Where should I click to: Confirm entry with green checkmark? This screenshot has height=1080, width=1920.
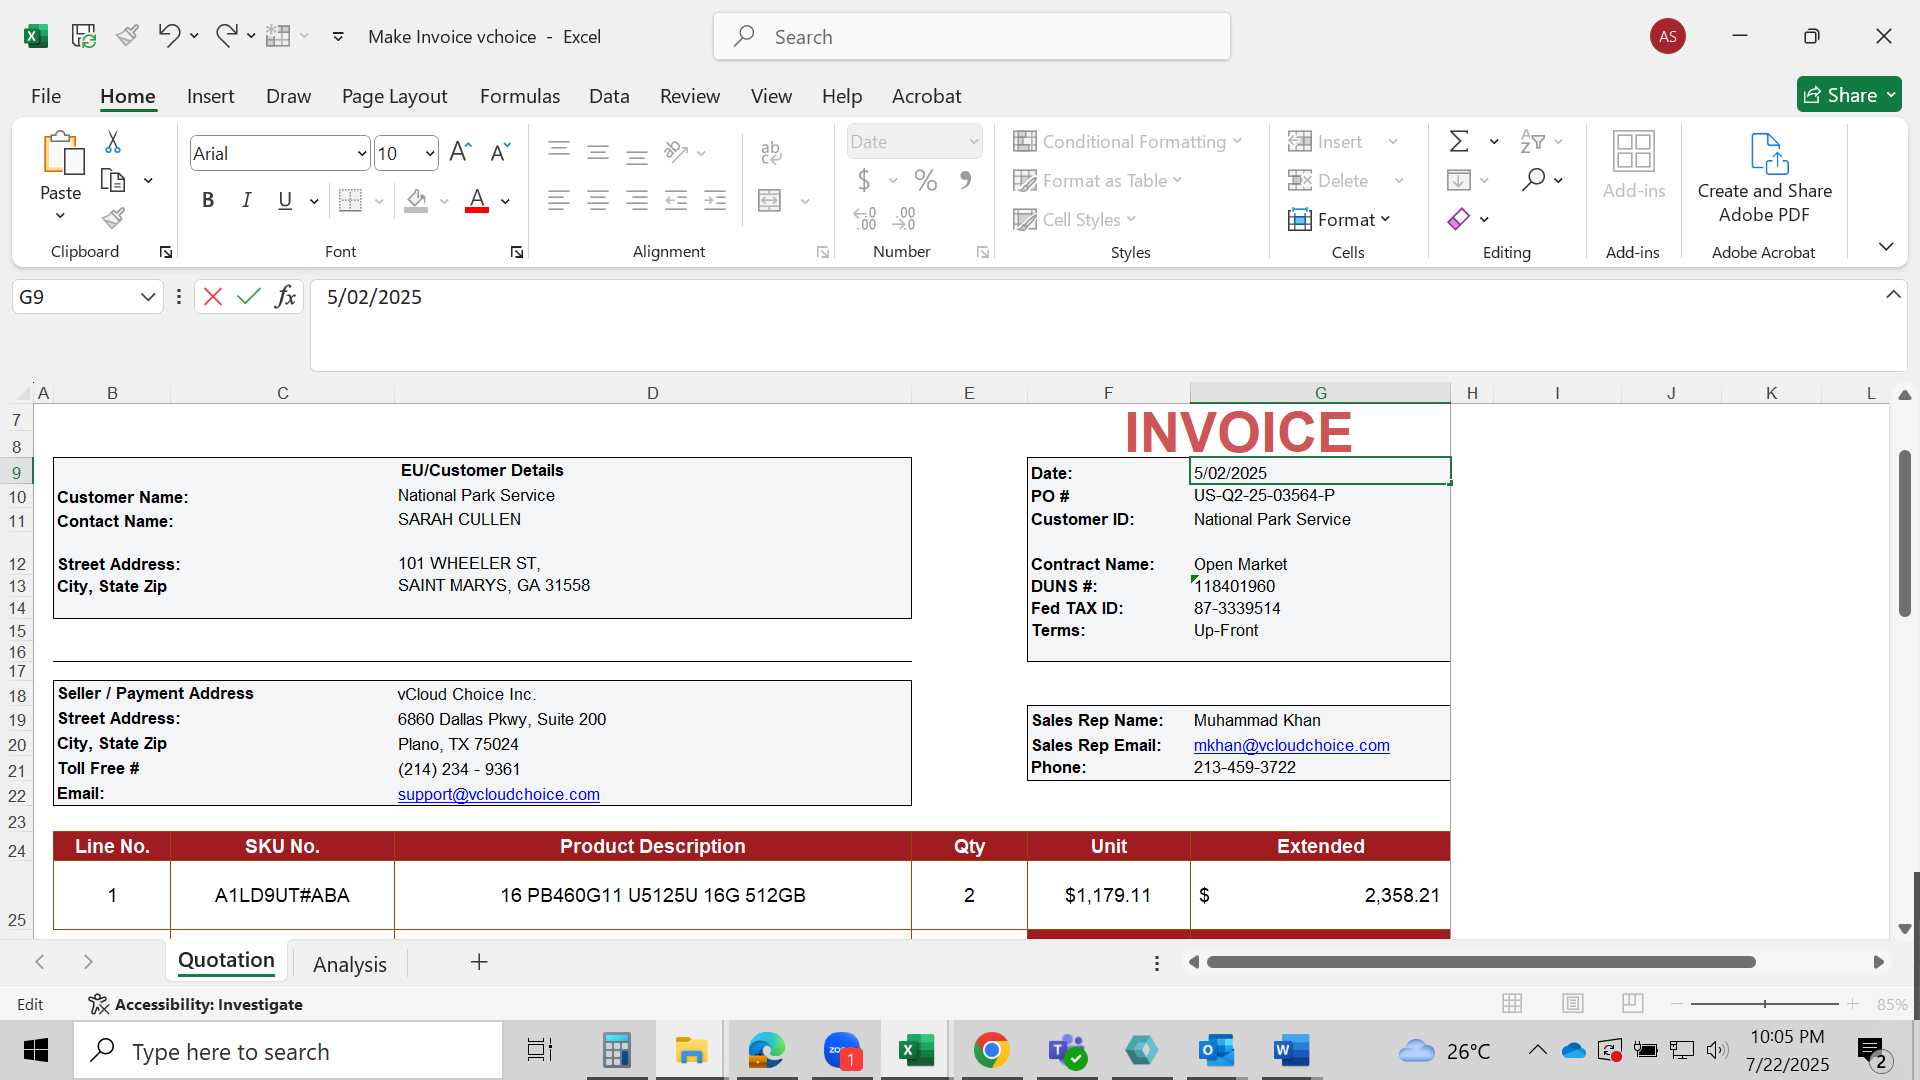click(249, 297)
